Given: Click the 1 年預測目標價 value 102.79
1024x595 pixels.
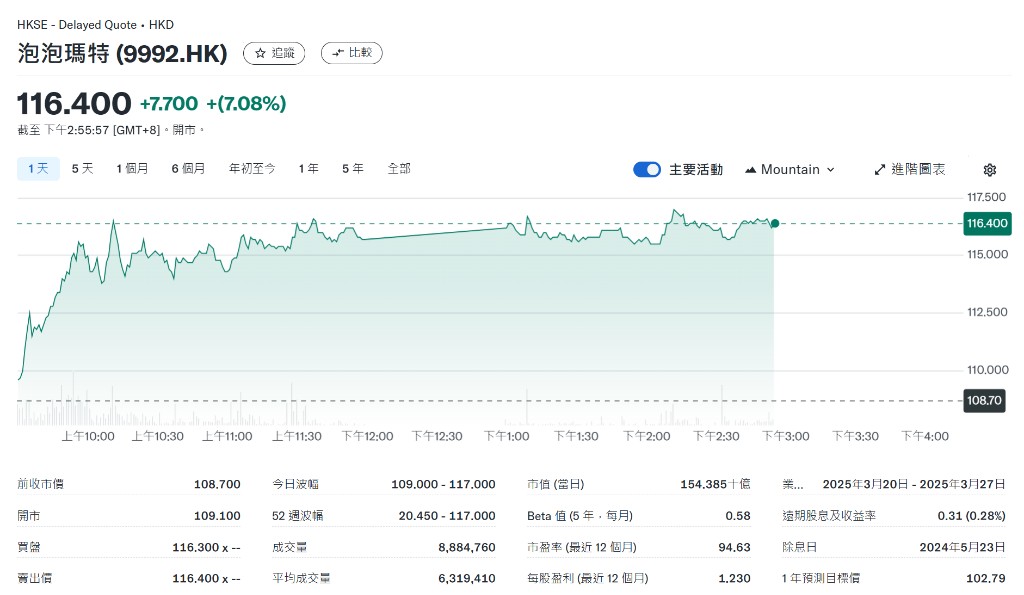Looking at the screenshot, I should 986,578.
